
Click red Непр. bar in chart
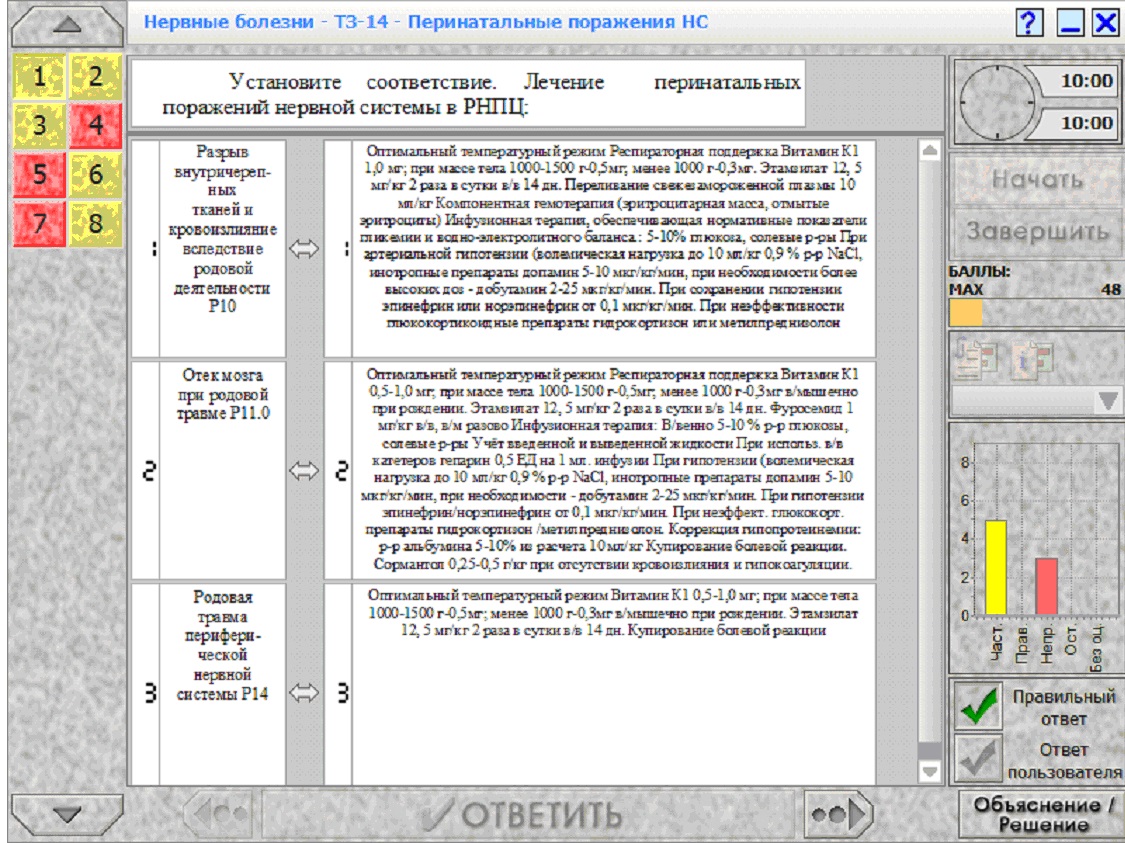coord(1046,586)
